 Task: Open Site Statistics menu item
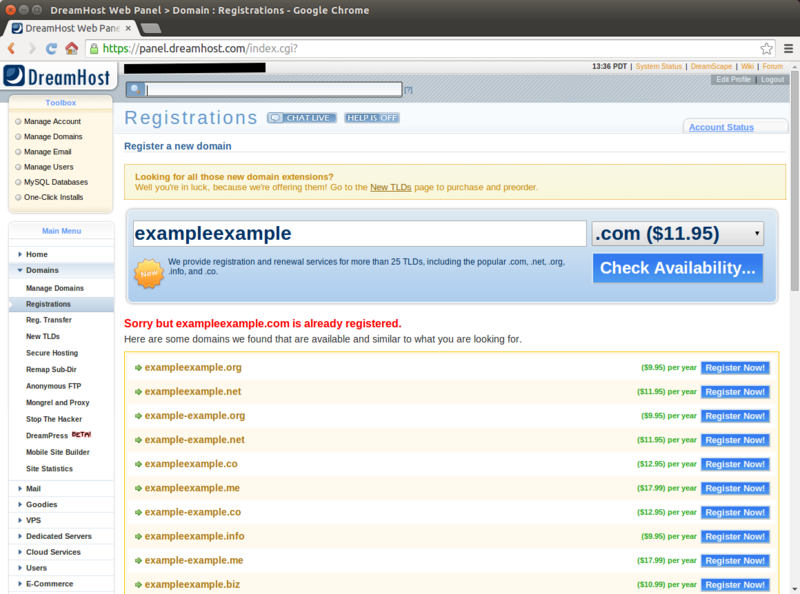coord(49,468)
